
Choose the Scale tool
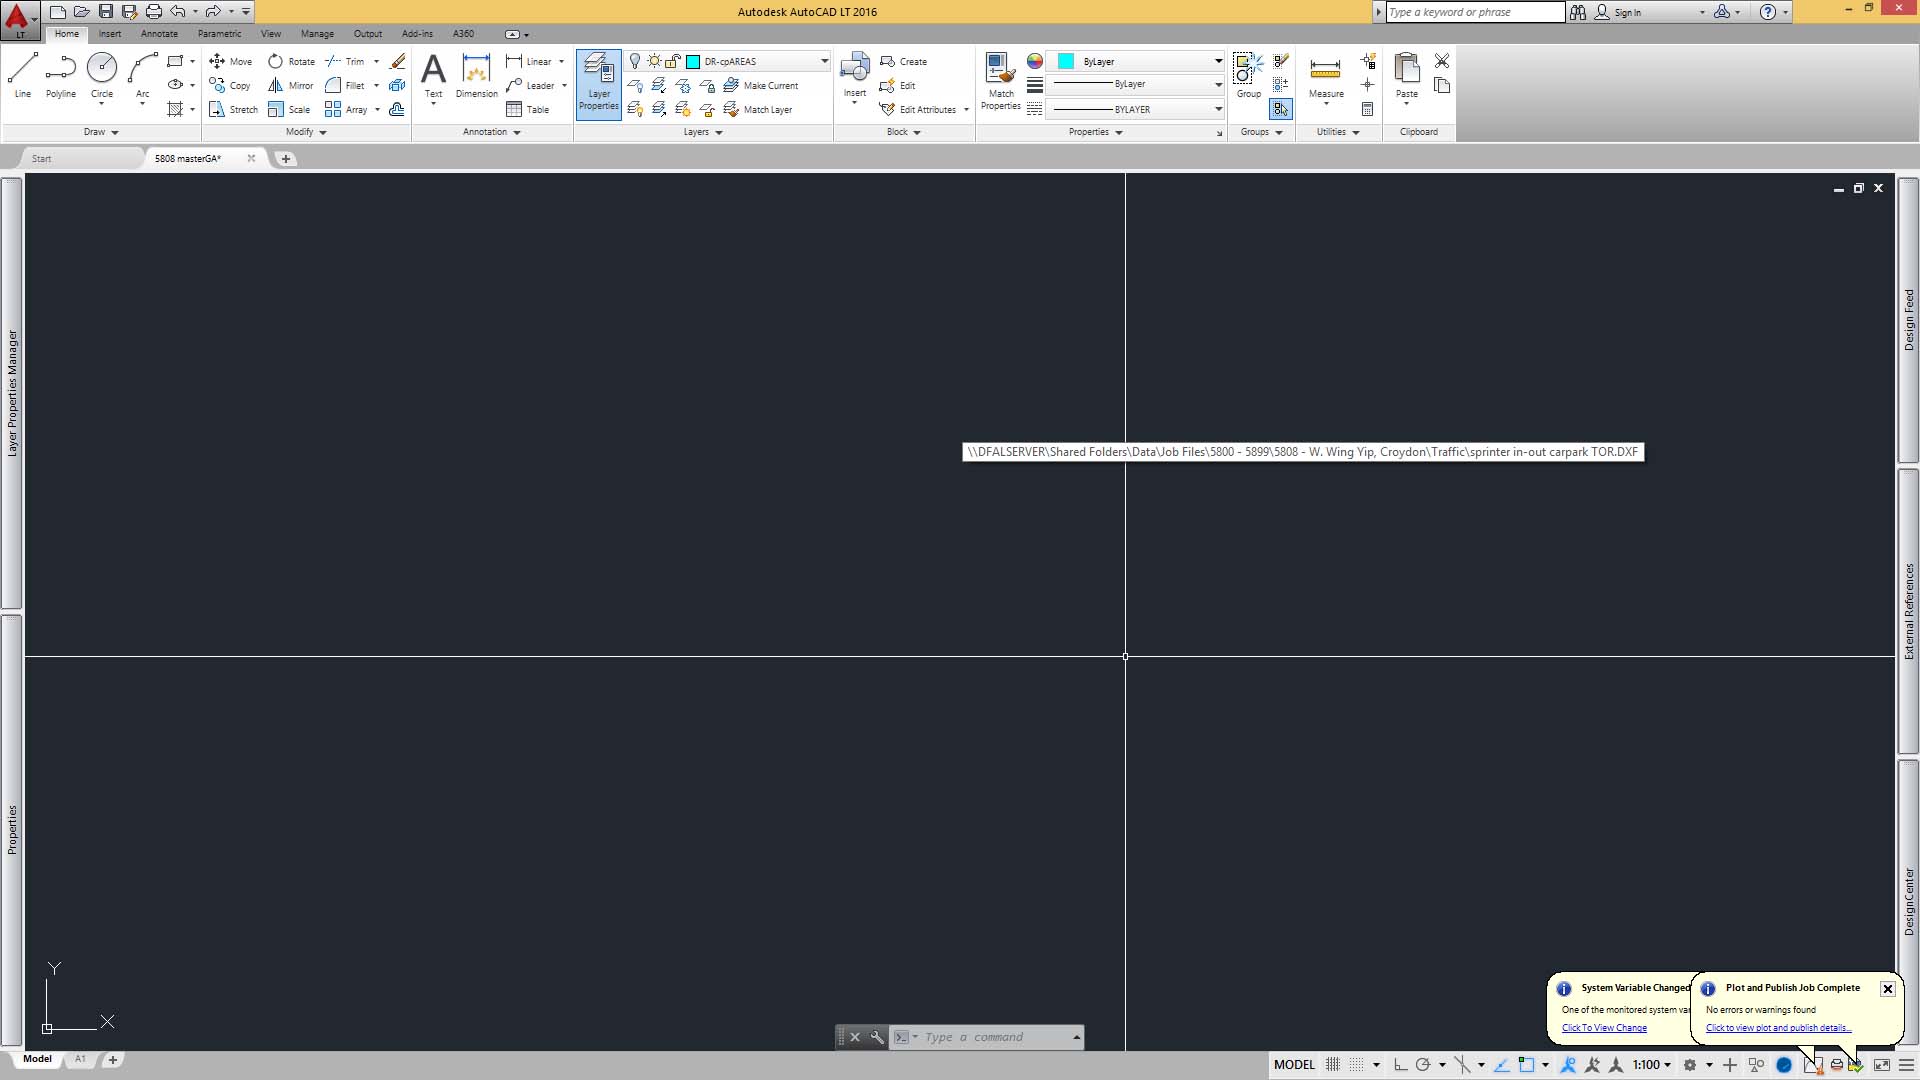pyautogui.click(x=289, y=109)
